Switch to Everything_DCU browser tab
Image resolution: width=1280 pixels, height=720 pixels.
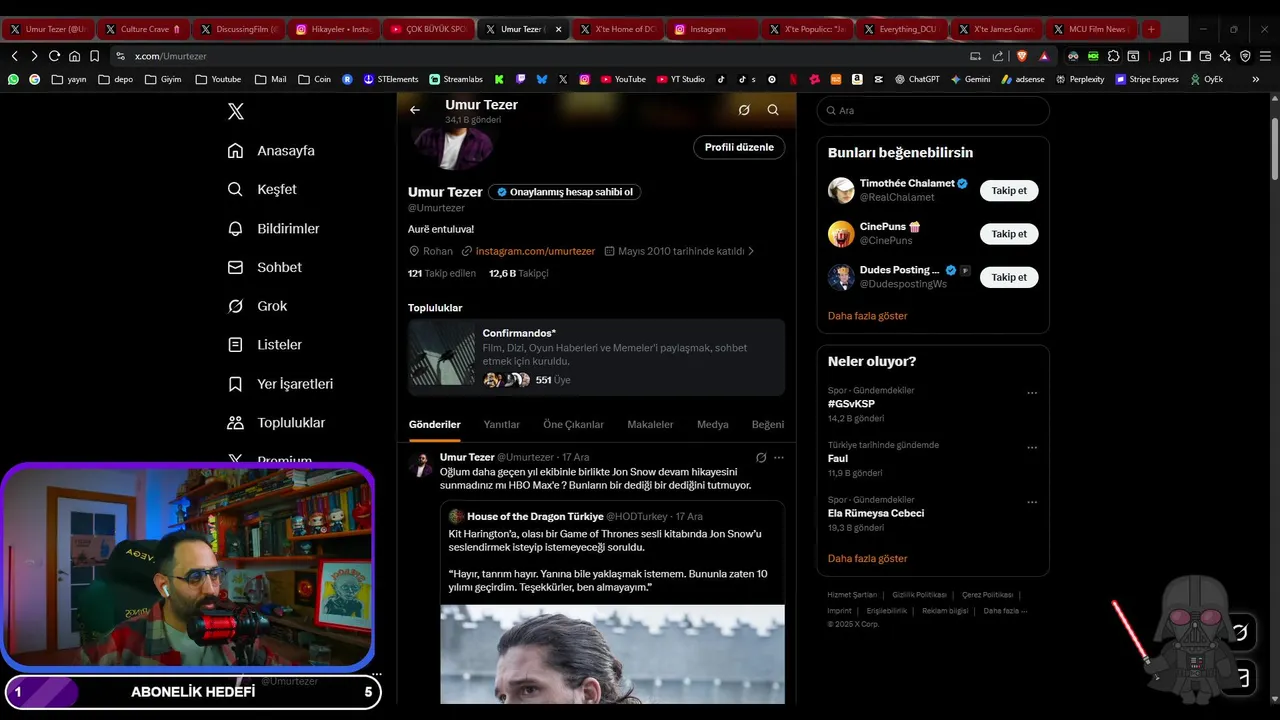(902, 29)
